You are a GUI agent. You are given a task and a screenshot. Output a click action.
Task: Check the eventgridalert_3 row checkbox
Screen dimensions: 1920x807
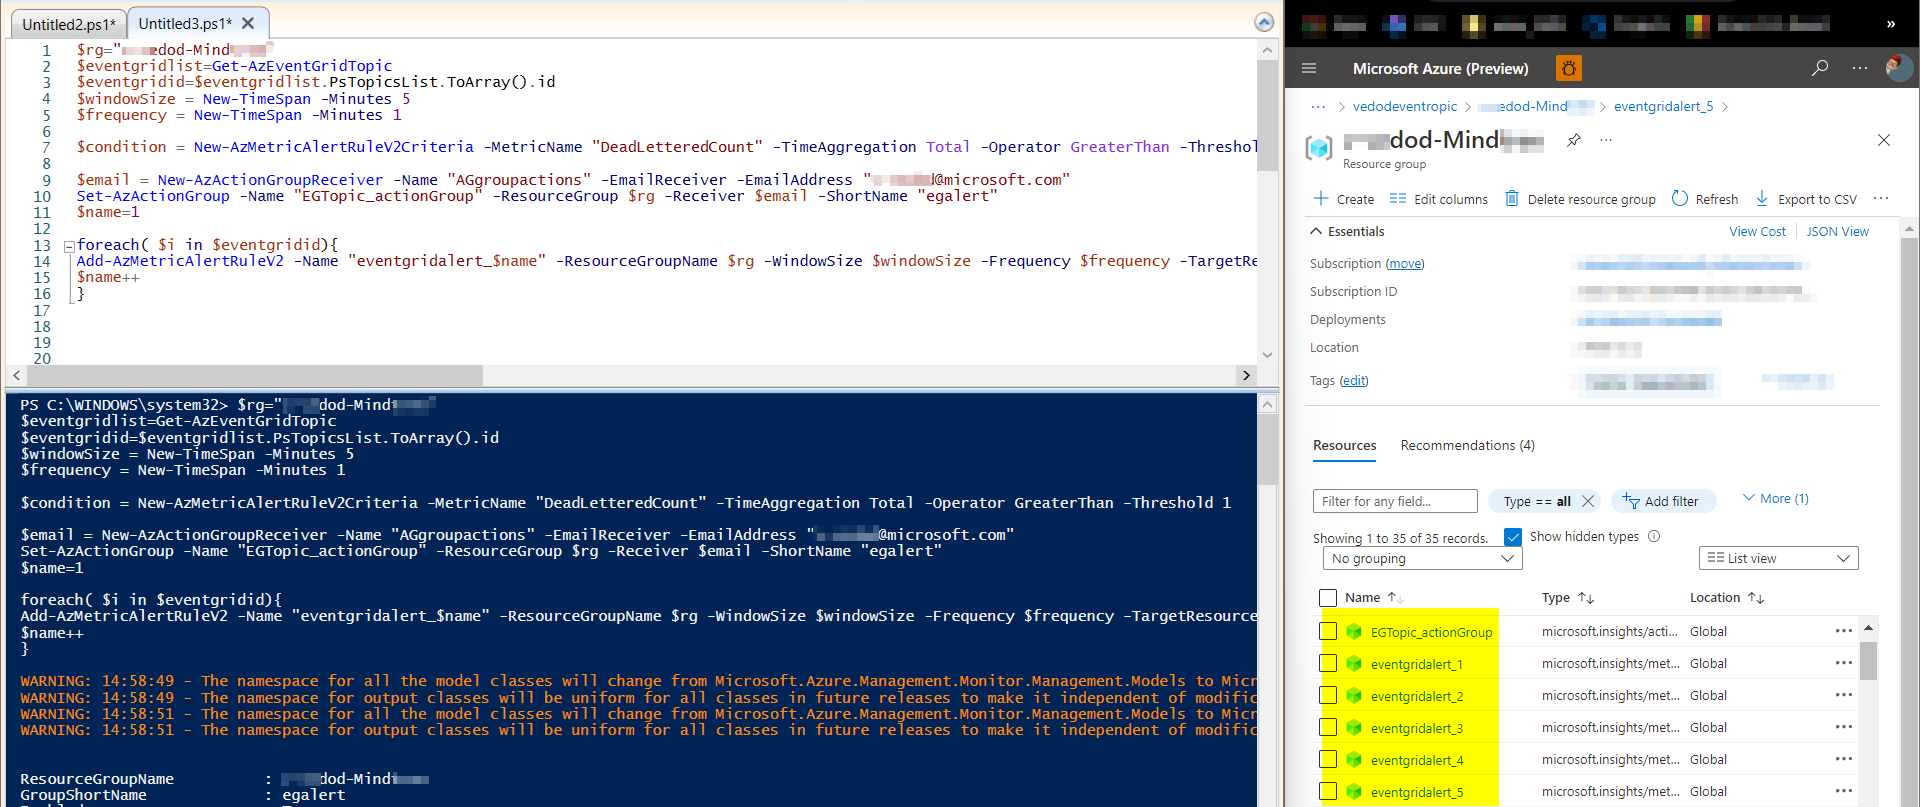pyautogui.click(x=1328, y=727)
